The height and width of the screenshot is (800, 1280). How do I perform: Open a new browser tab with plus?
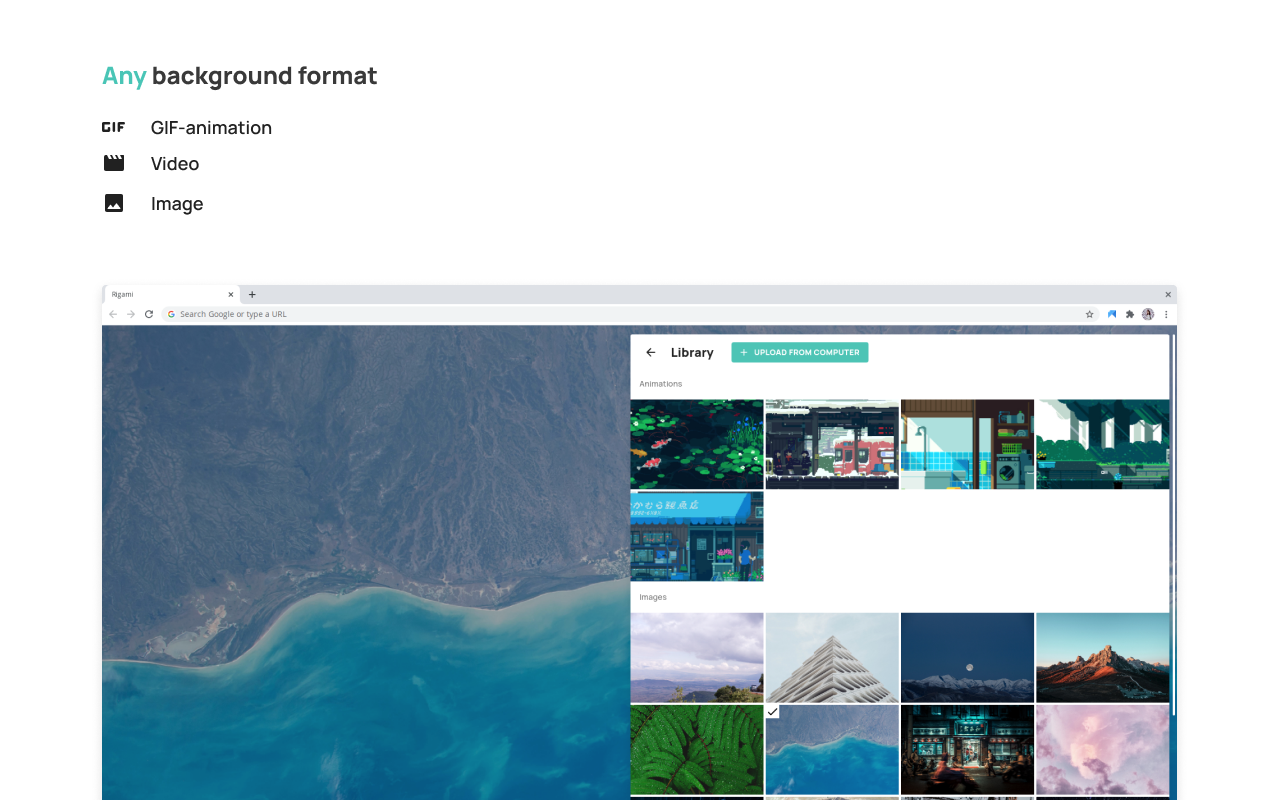tap(252, 295)
